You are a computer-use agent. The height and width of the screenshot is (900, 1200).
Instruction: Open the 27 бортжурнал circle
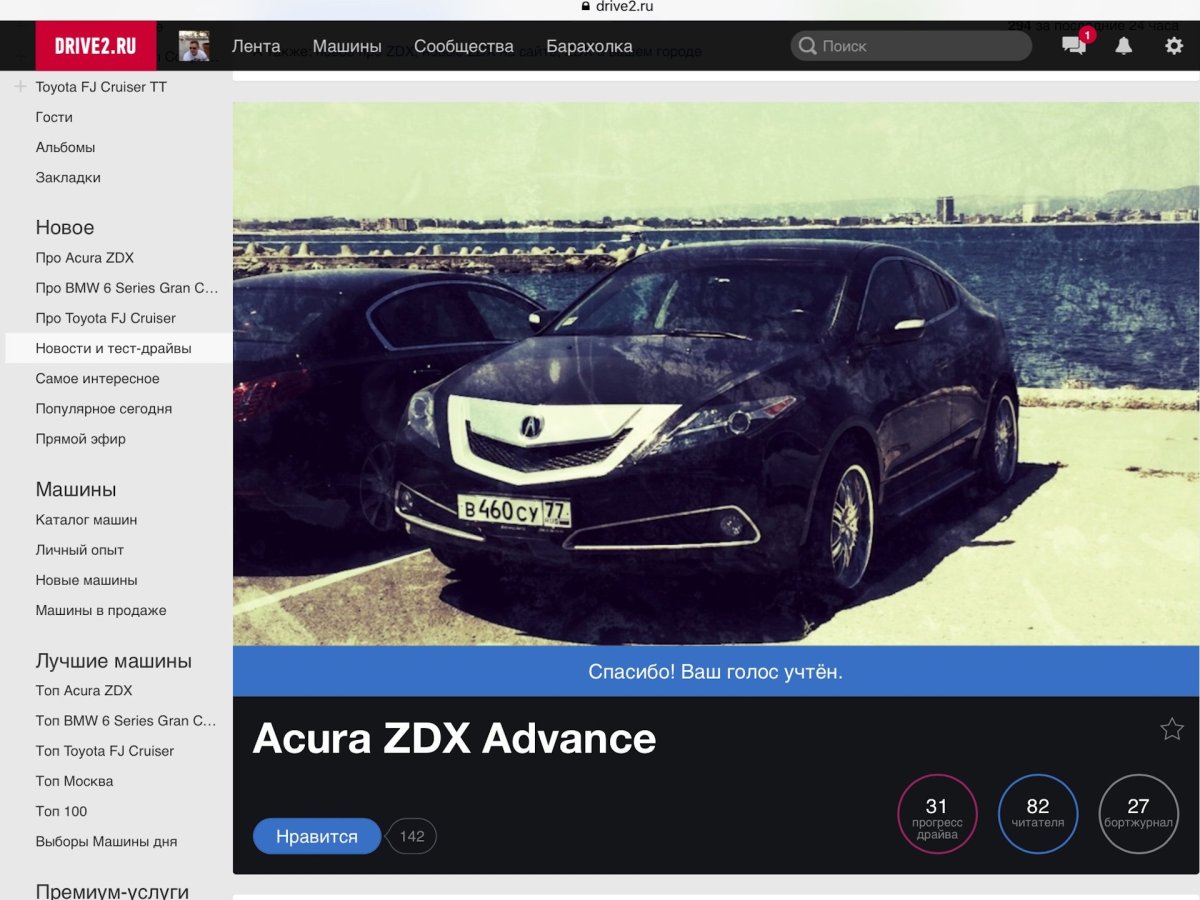point(1138,814)
